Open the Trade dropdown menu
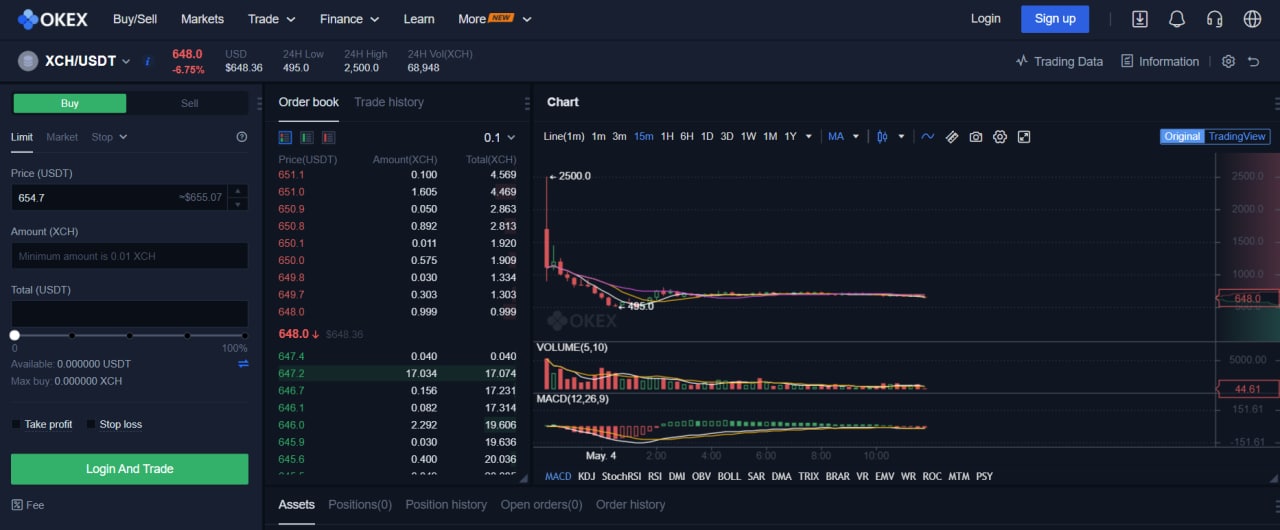The height and width of the screenshot is (530, 1280). [272, 19]
